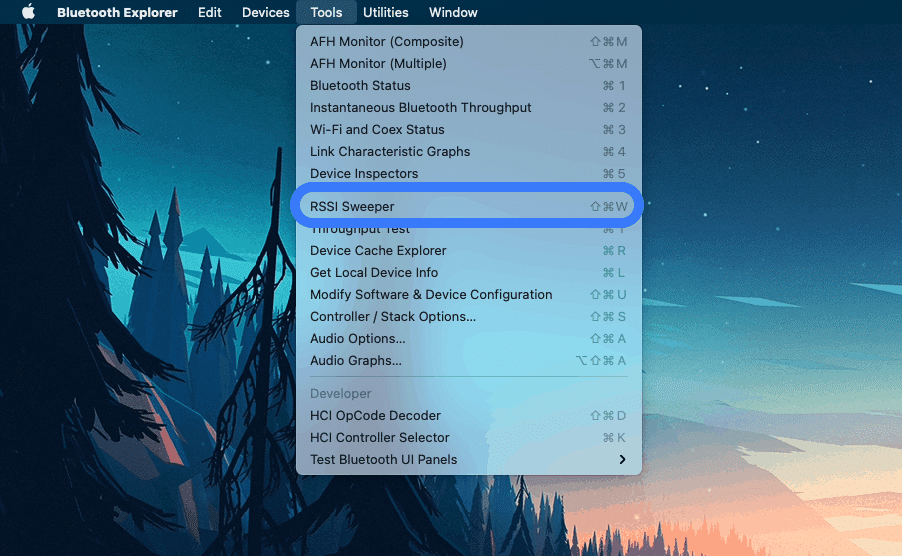Open the Edit menu
The image size is (902, 556).
pos(209,12)
